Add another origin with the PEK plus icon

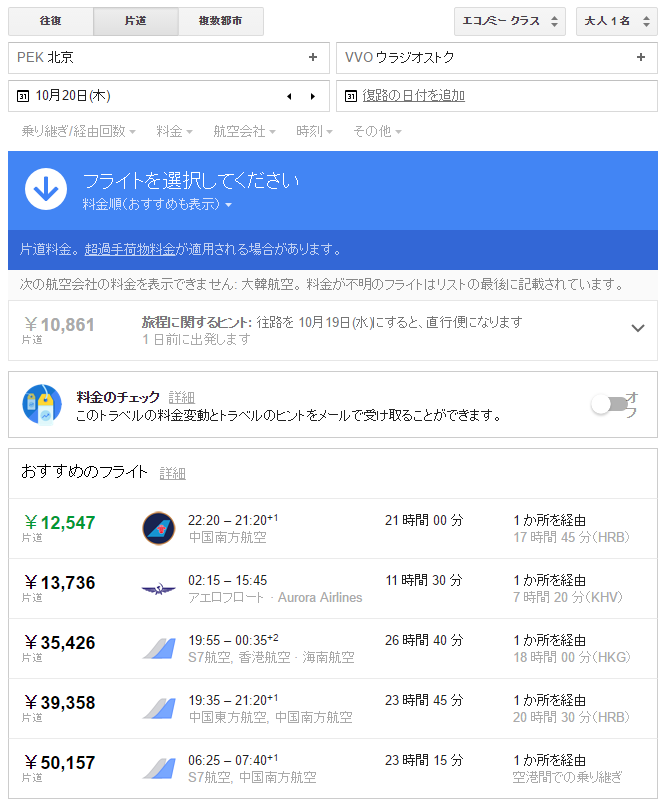point(313,57)
